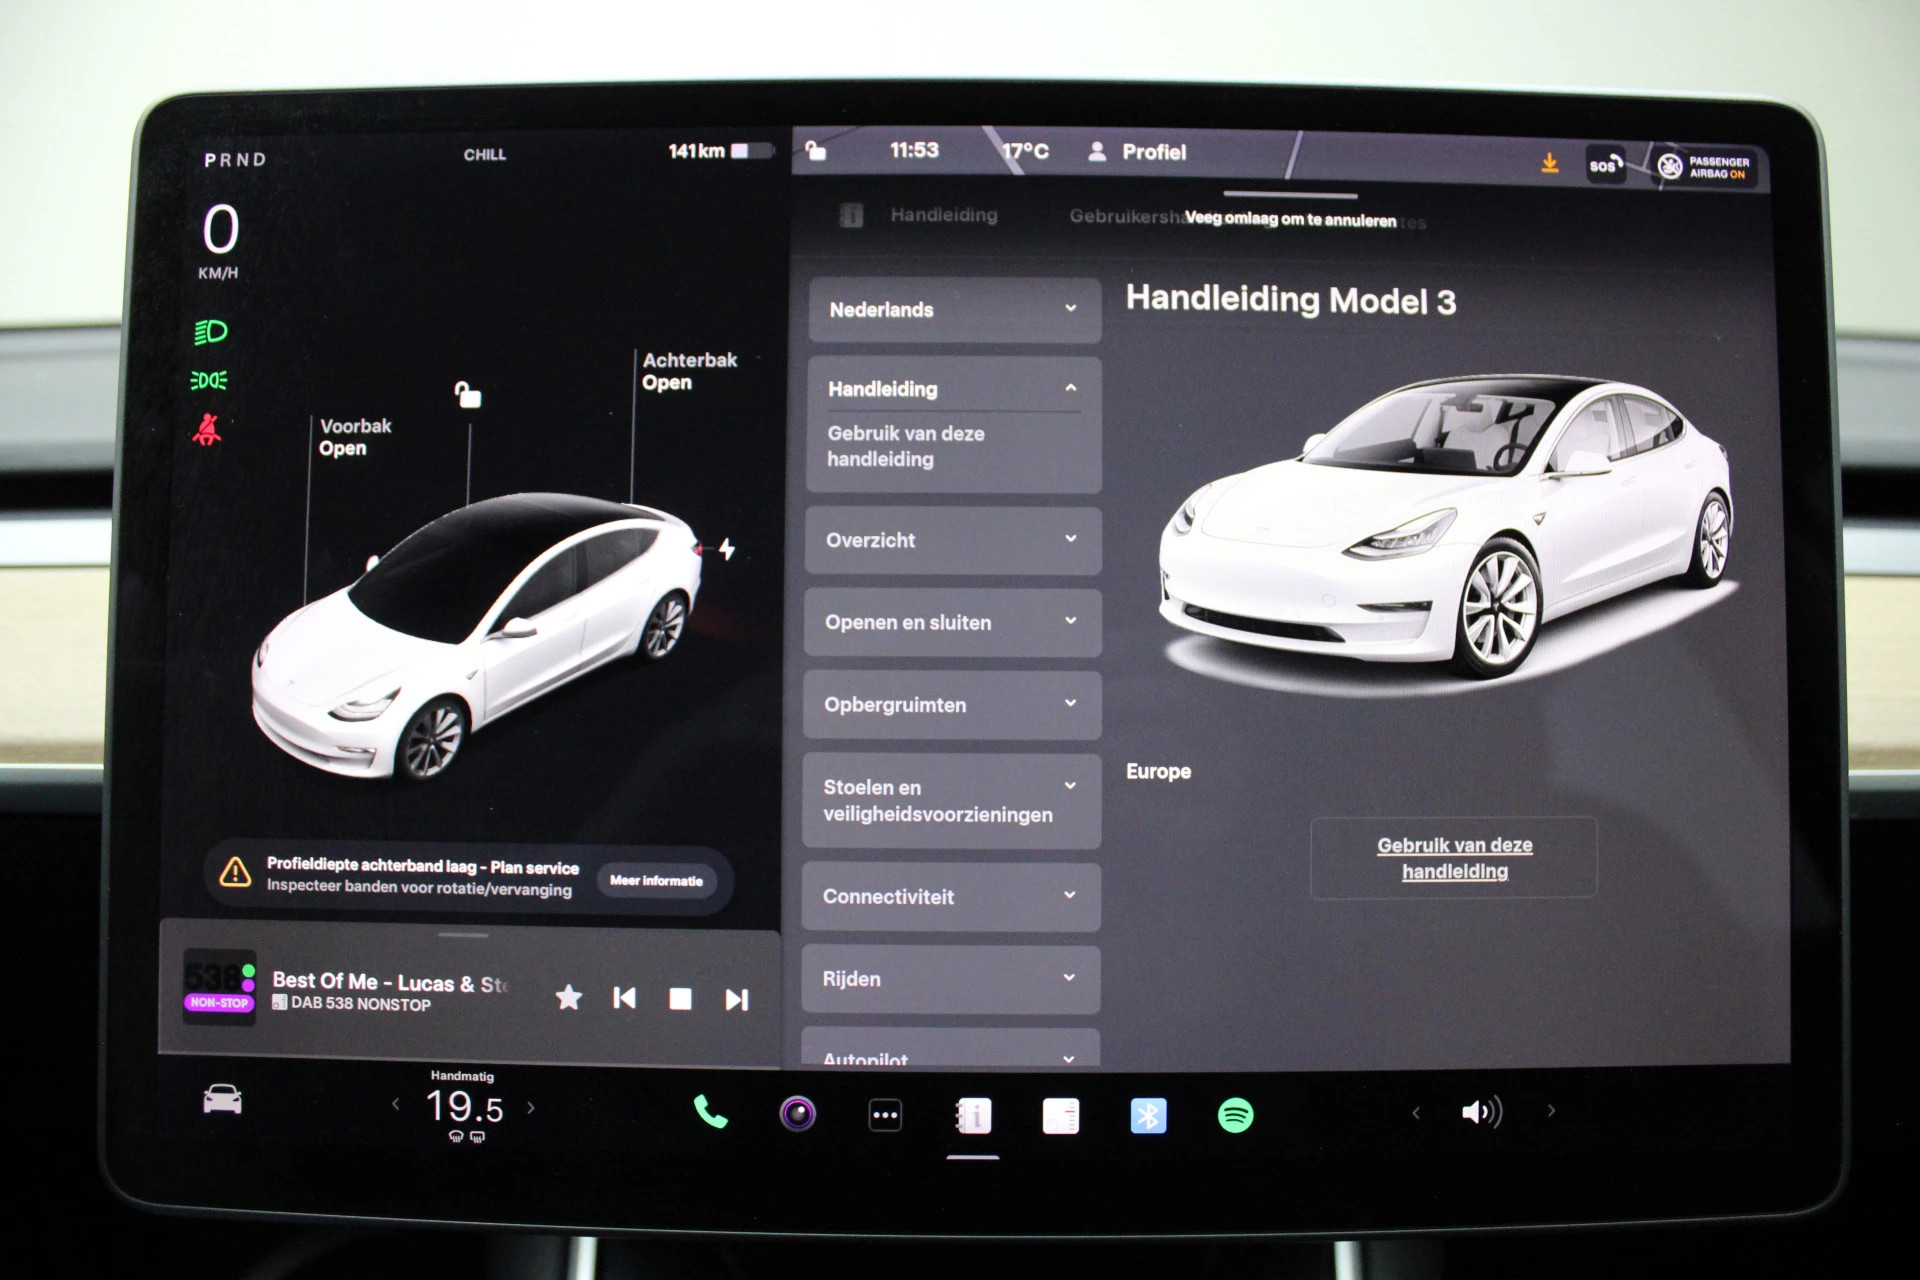Open the Nederlands language dropdown
Viewport: 1920px width, 1280px height.
953,310
